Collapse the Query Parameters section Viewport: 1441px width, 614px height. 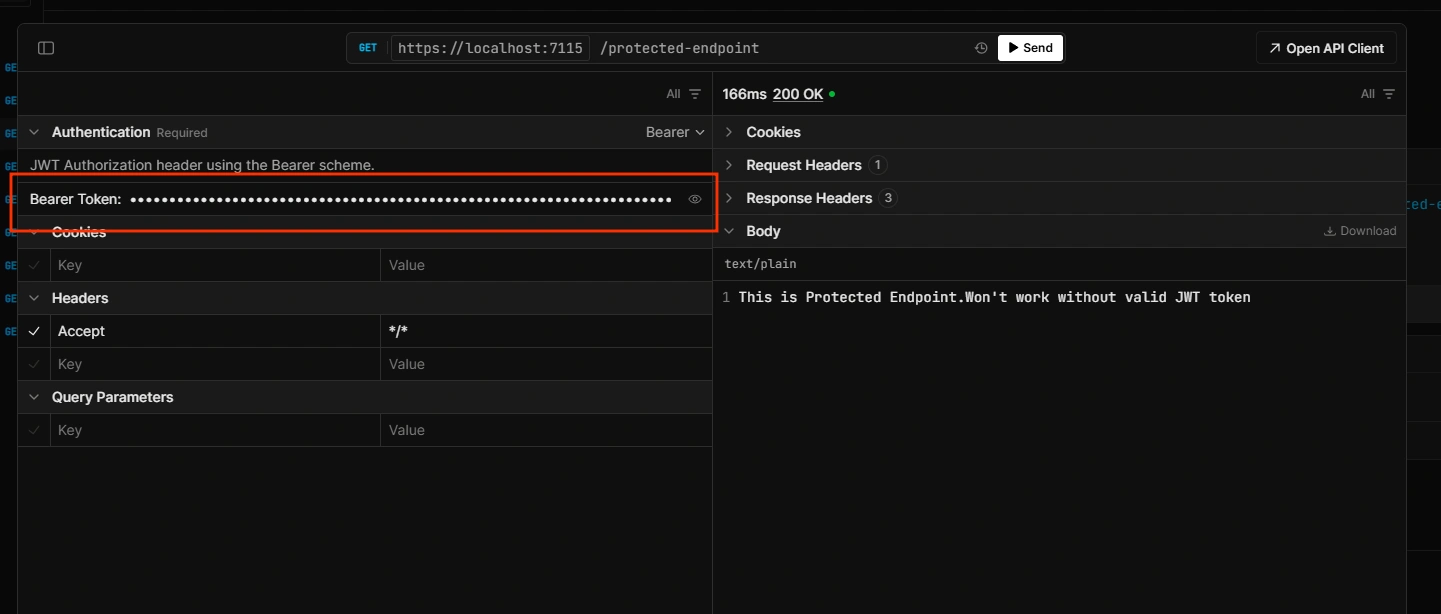(35, 397)
